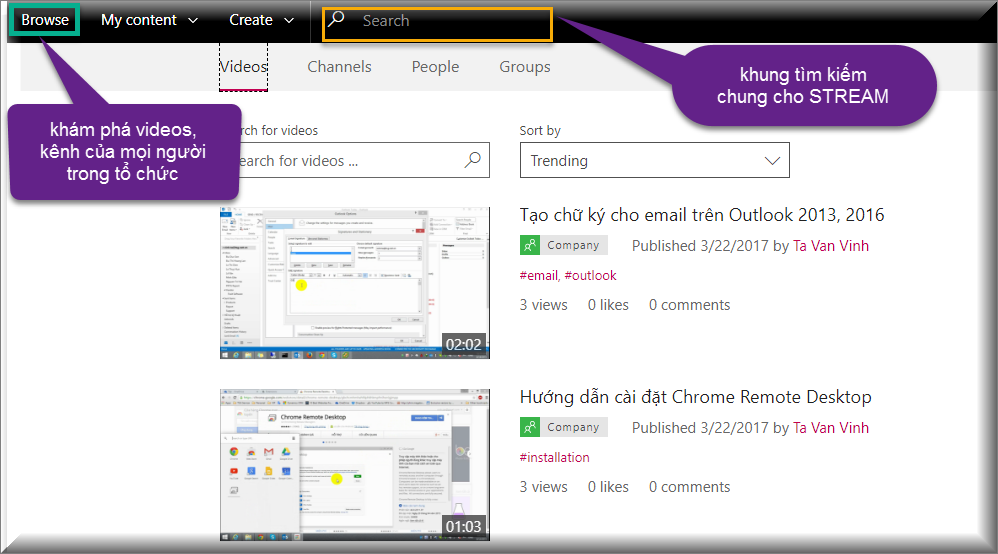Click green Company icon on Chrome Remote Desktop video
This screenshot has height=554, width=998.
pyautogui.click(x=530, y=427)
